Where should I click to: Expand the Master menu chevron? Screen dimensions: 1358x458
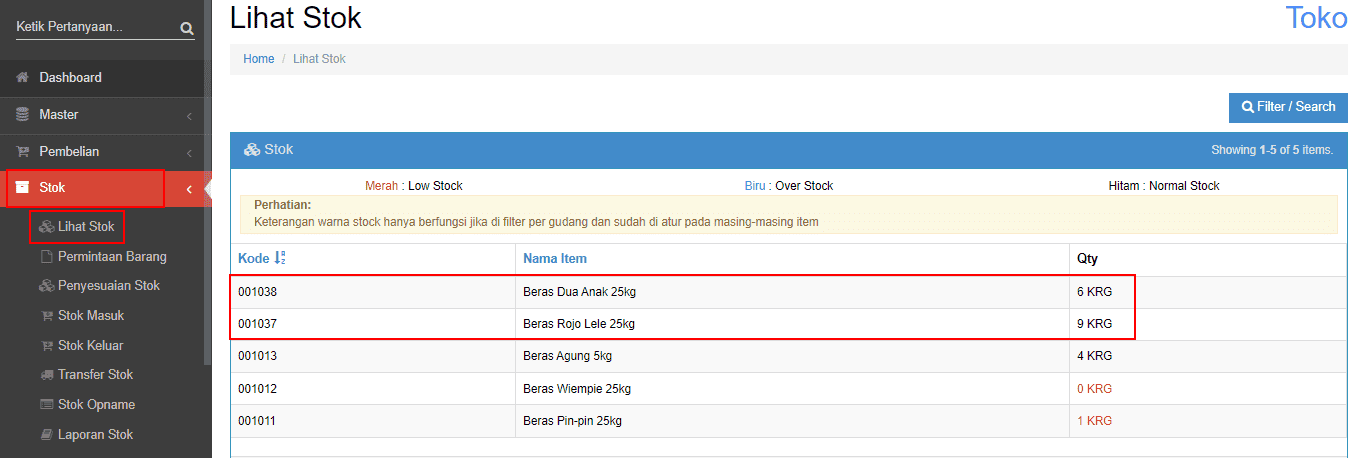tap(189, 116)
